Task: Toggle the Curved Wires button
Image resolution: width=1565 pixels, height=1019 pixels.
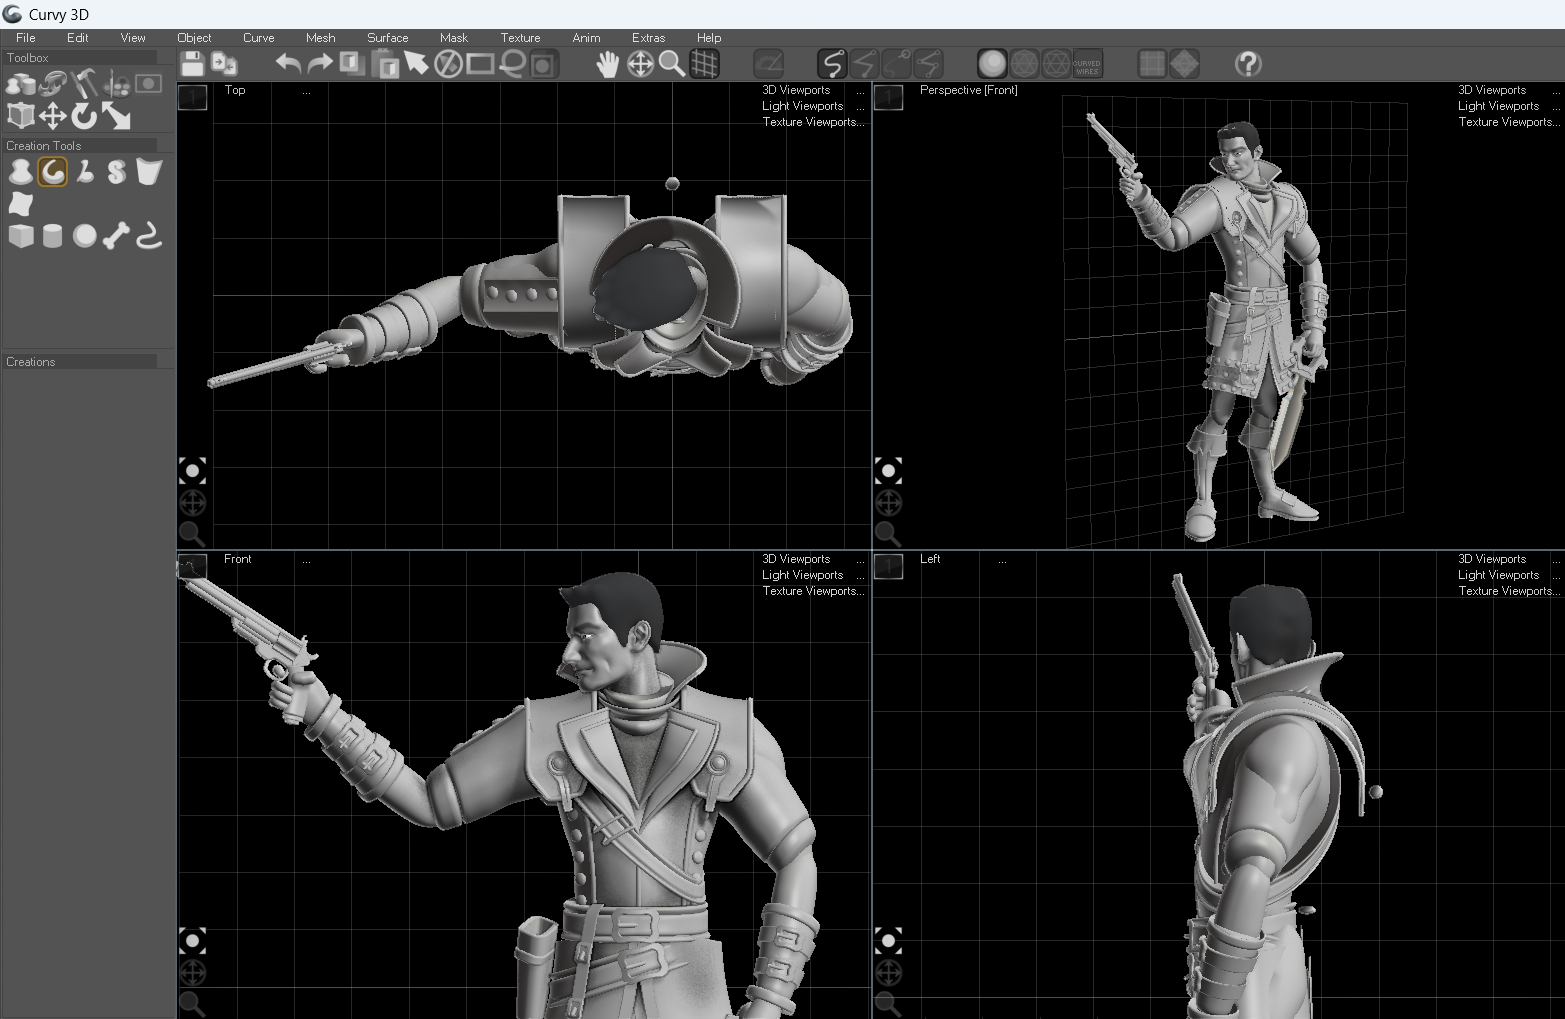Action: pyautogui.click(x=1087, y=64)
